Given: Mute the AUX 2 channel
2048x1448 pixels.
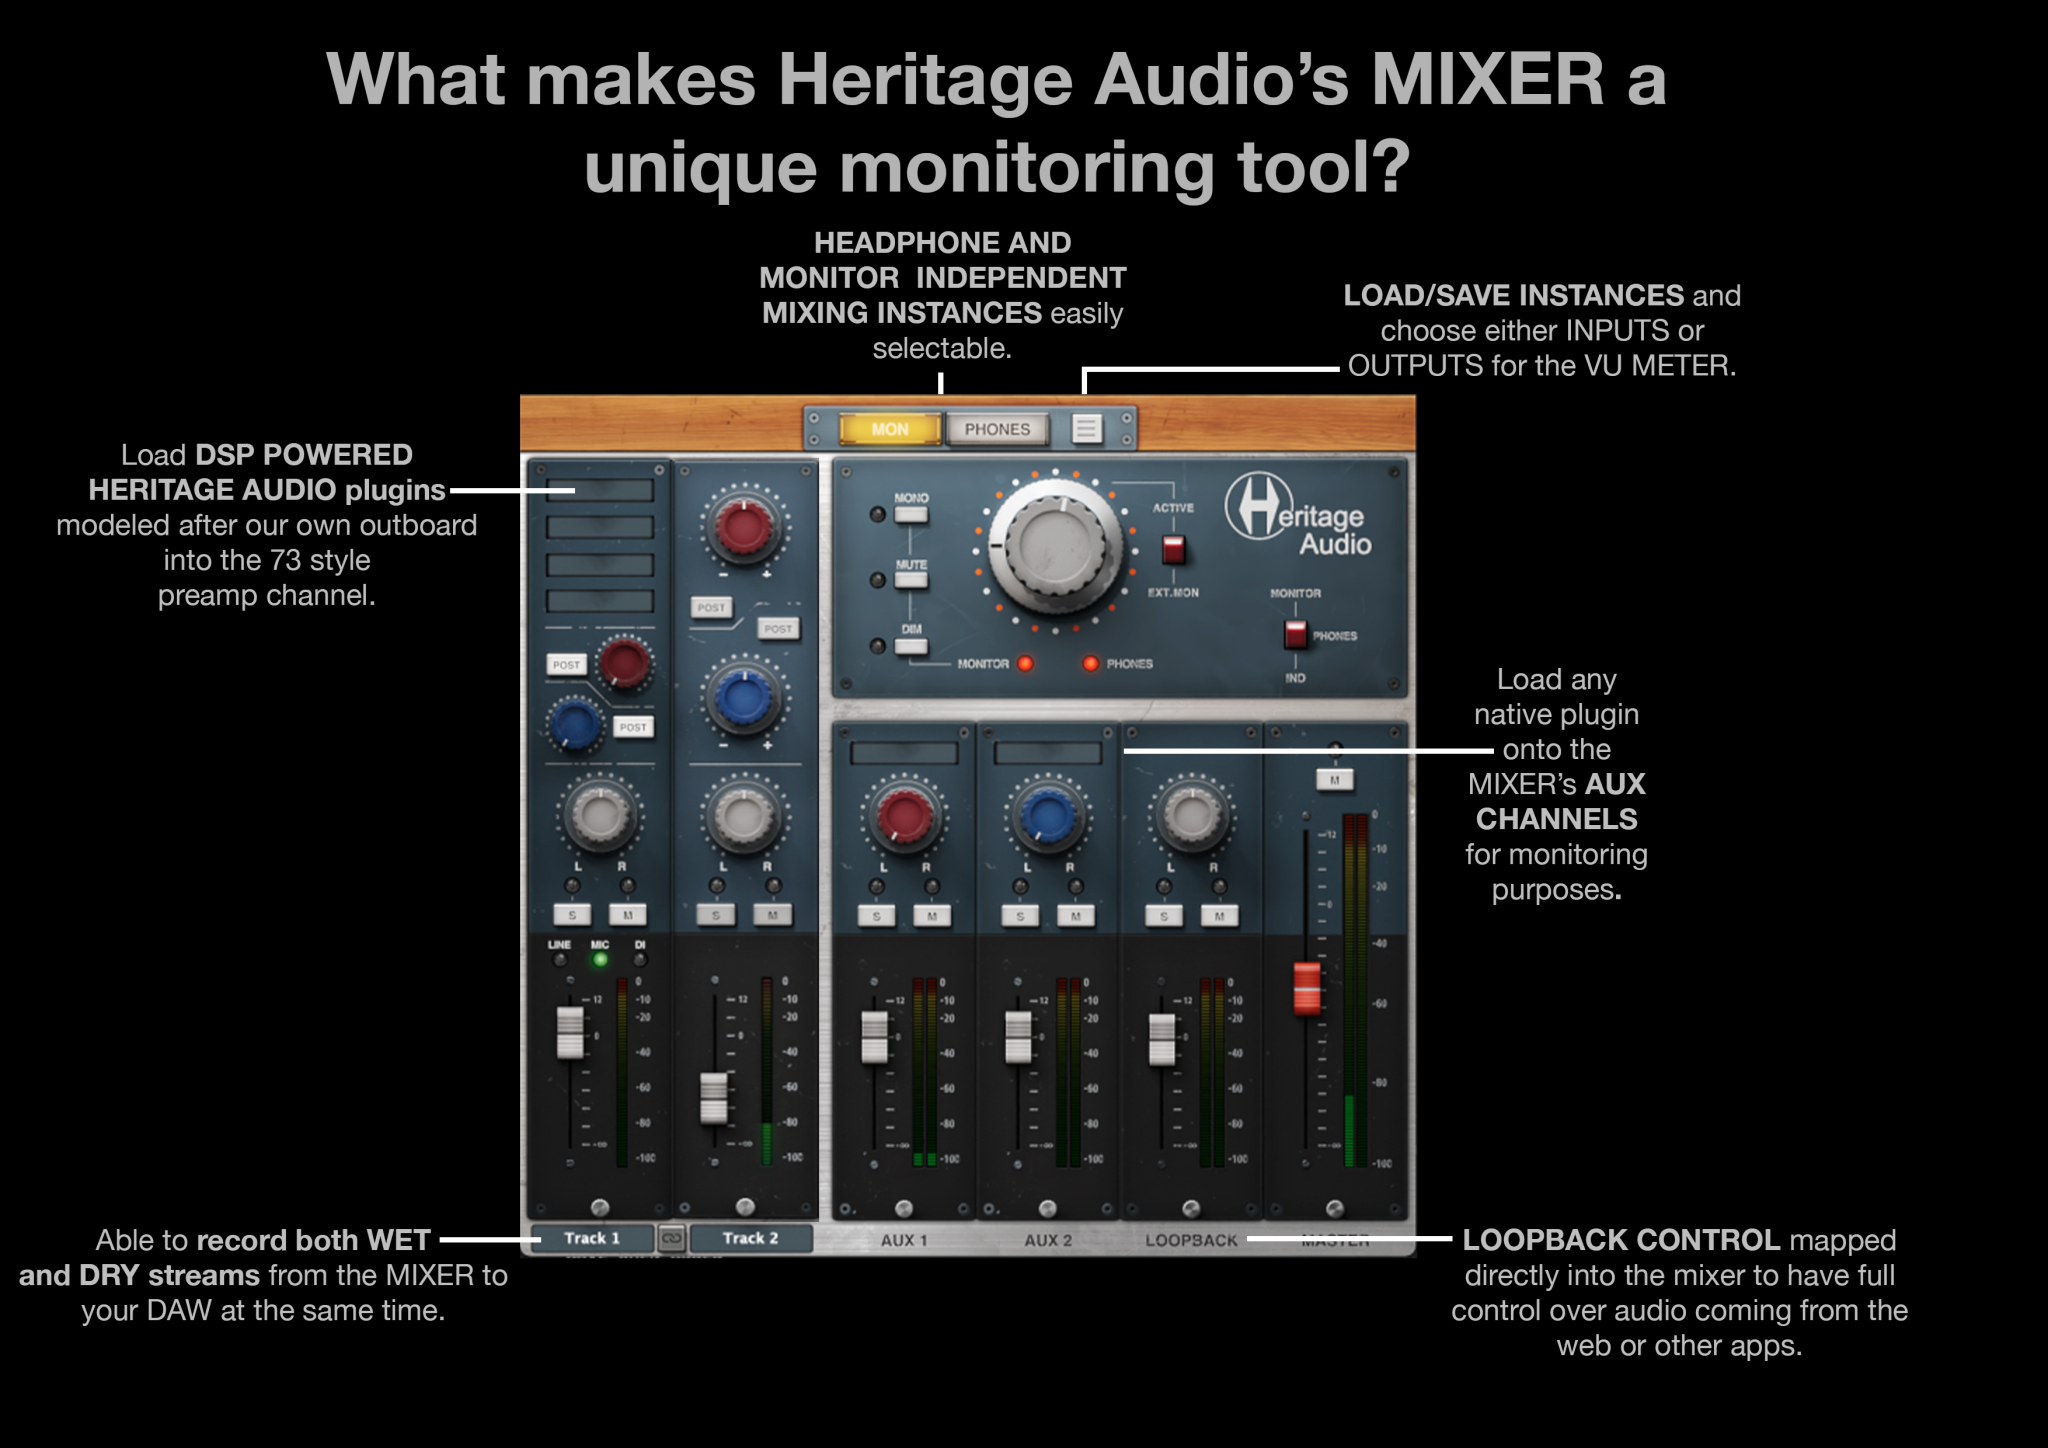Looking at the screenshot, I should click(x=1076, y=916).
